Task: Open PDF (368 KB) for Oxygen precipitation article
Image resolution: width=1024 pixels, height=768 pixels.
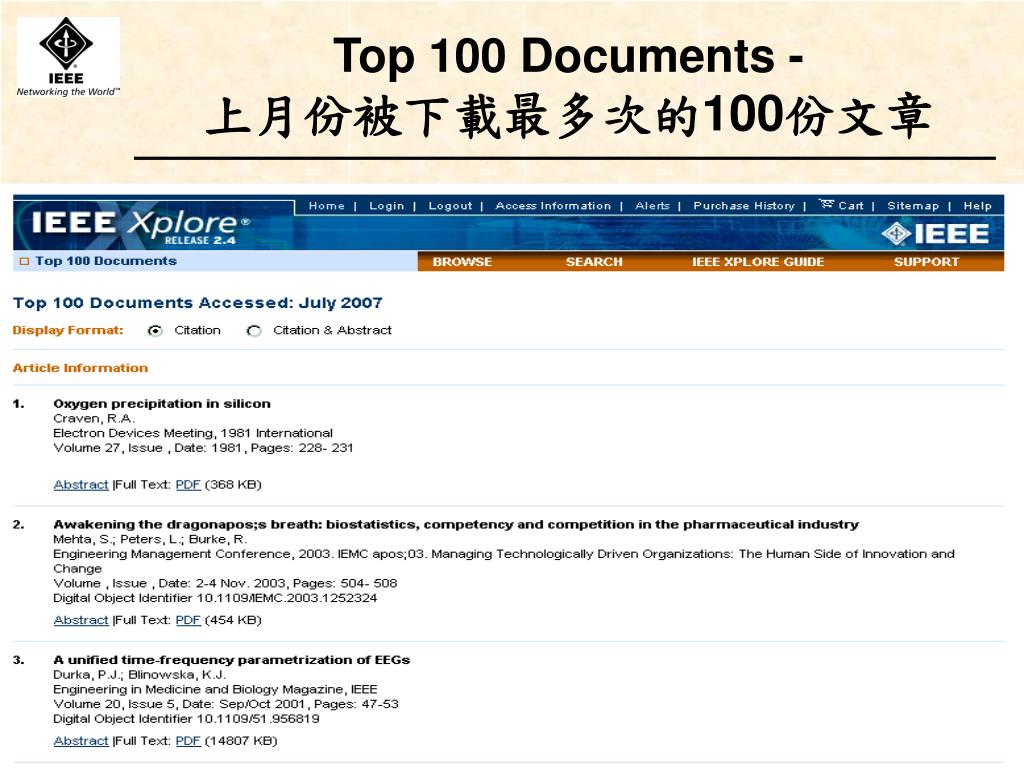Action: tap(188, 485)
